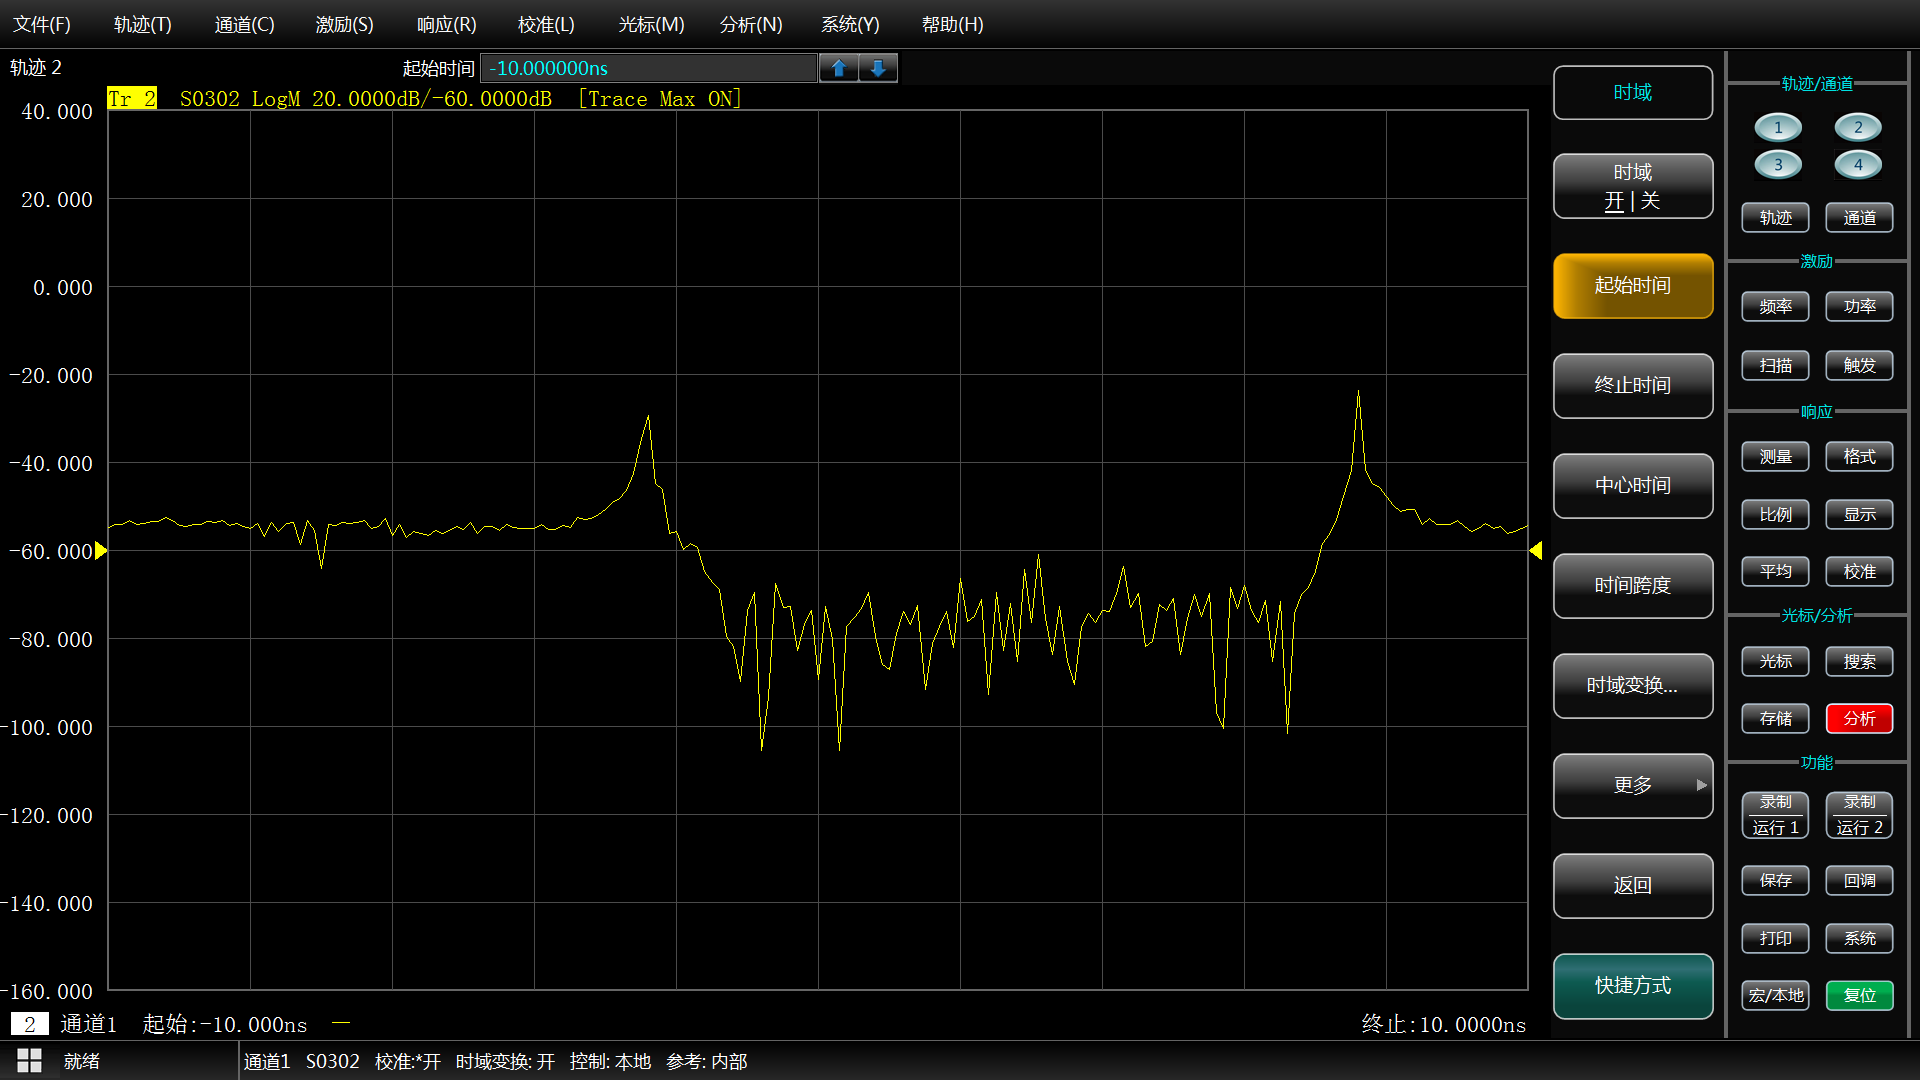Screen dimensions: 1920x1080
Task: Open the 格式 format button
Action: (1859, 457)
